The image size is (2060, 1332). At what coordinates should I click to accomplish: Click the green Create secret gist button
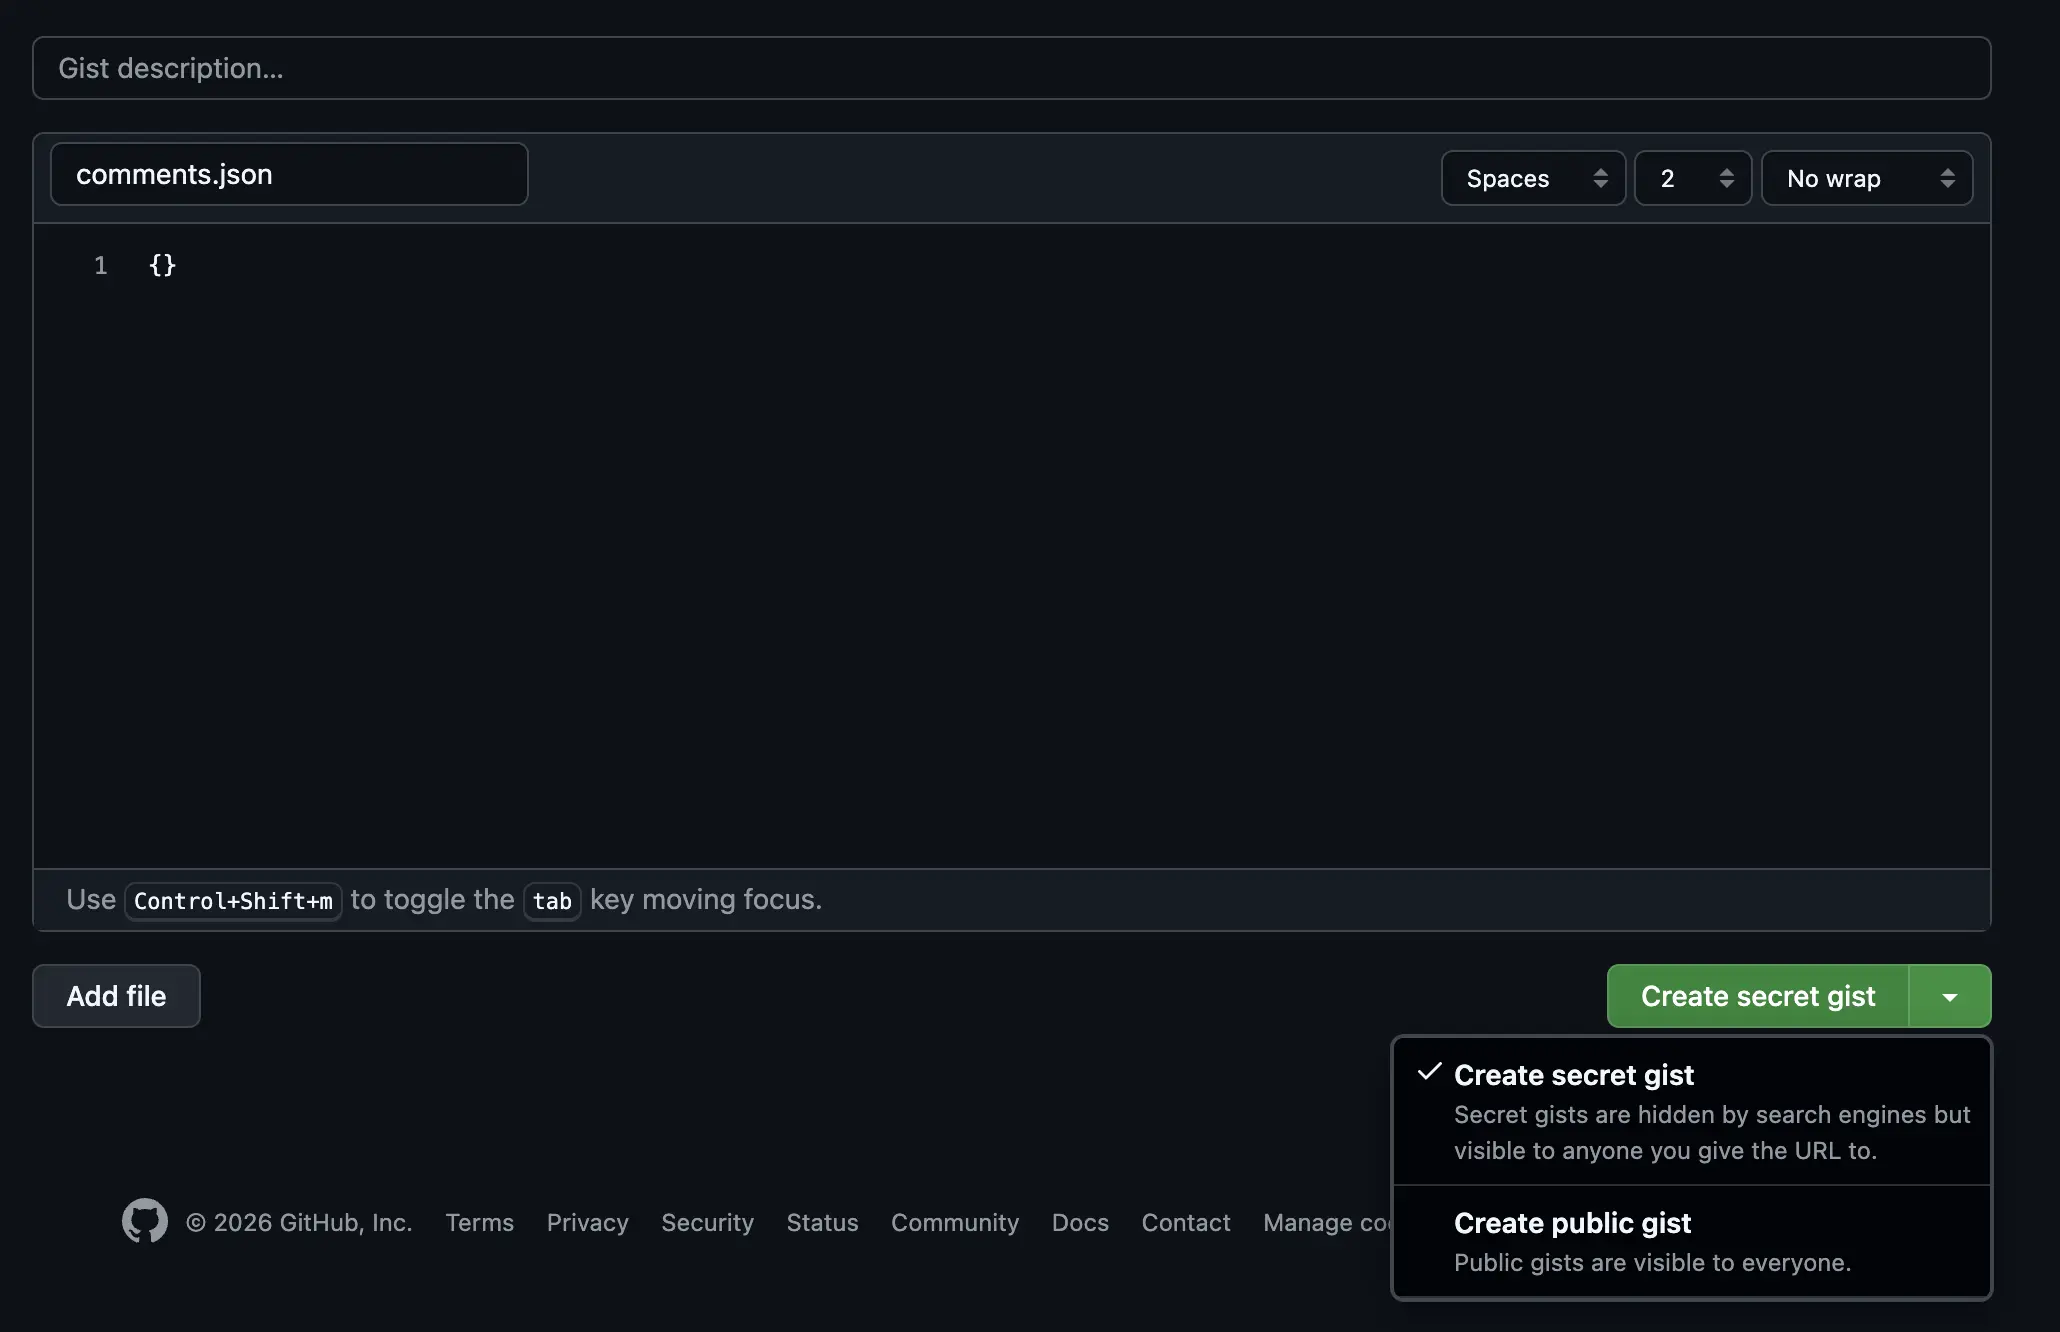click(x=1757, y=995)
